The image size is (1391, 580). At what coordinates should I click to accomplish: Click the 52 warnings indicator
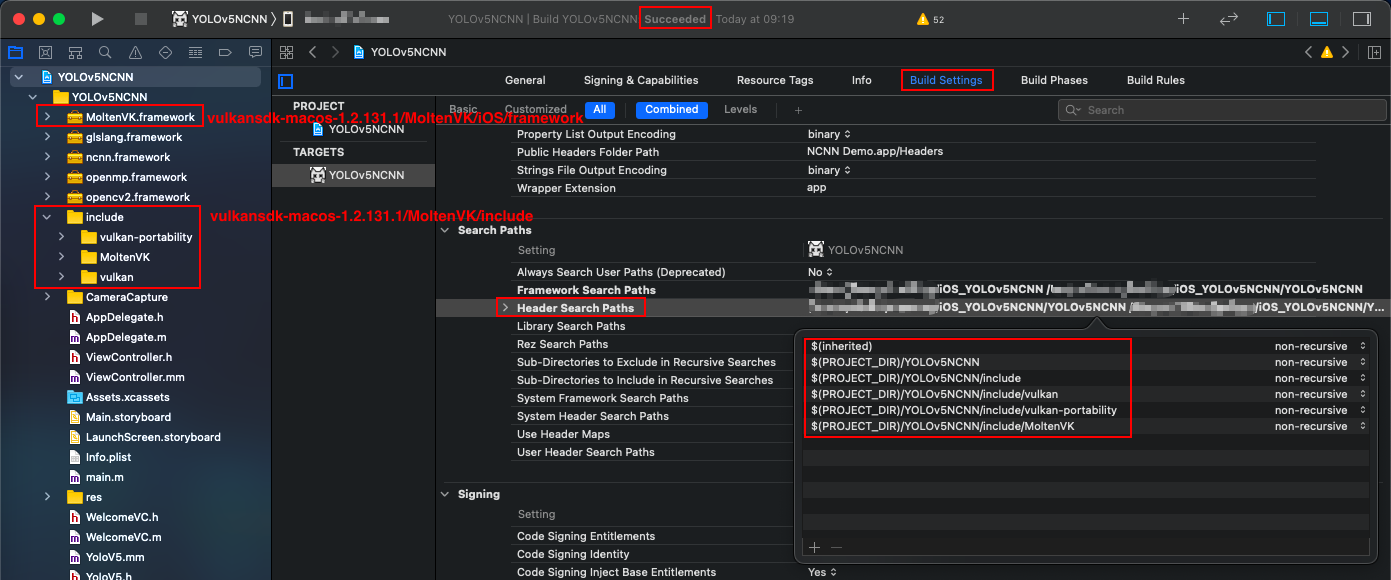[x=930, y=19]
